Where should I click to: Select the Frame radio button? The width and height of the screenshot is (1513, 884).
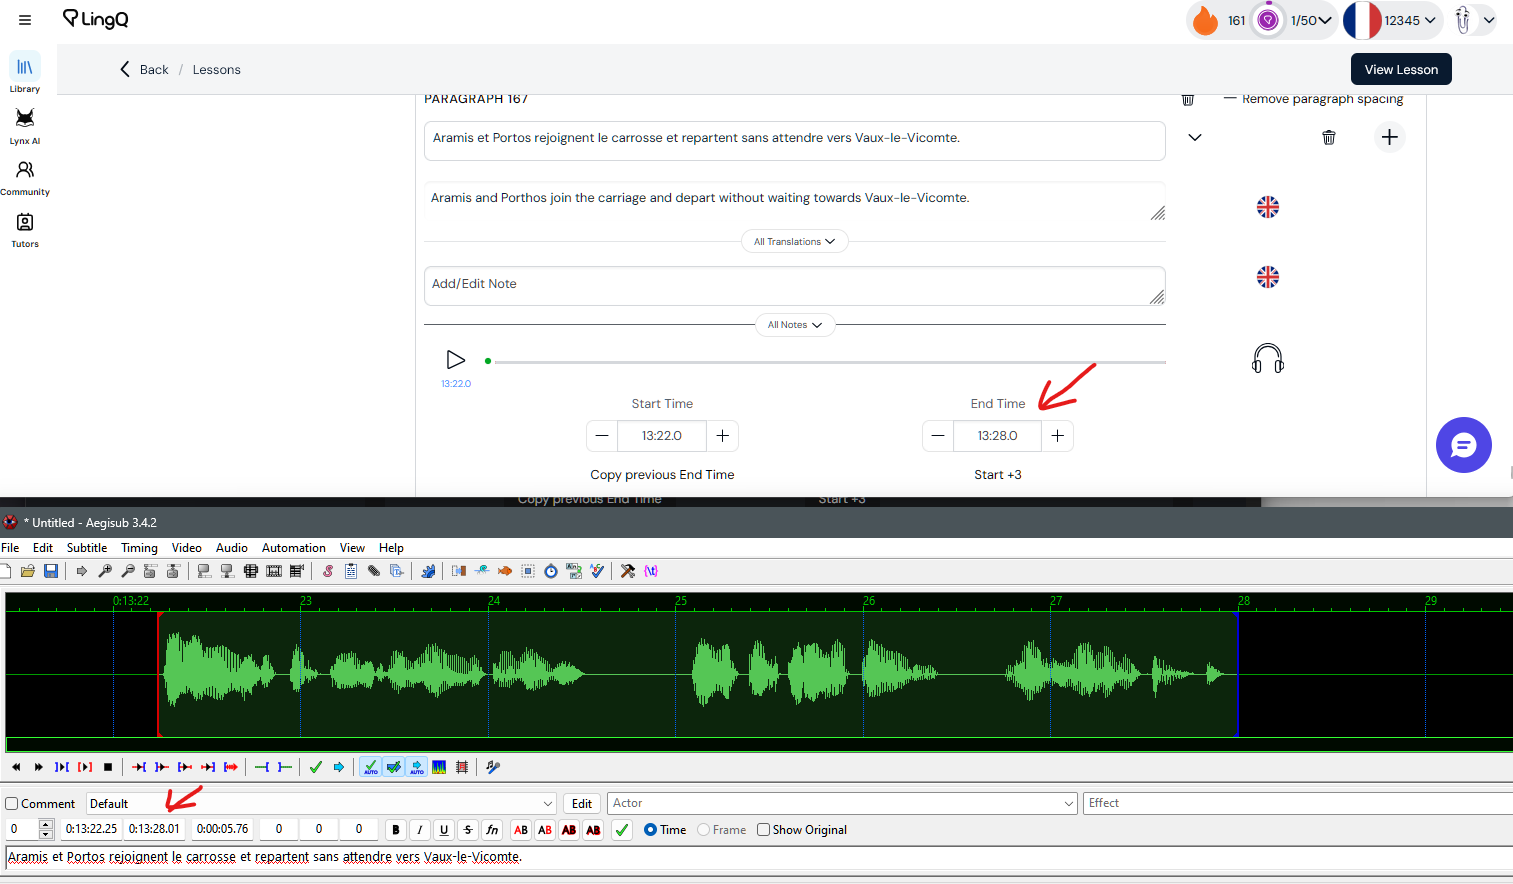coord(704,830)
